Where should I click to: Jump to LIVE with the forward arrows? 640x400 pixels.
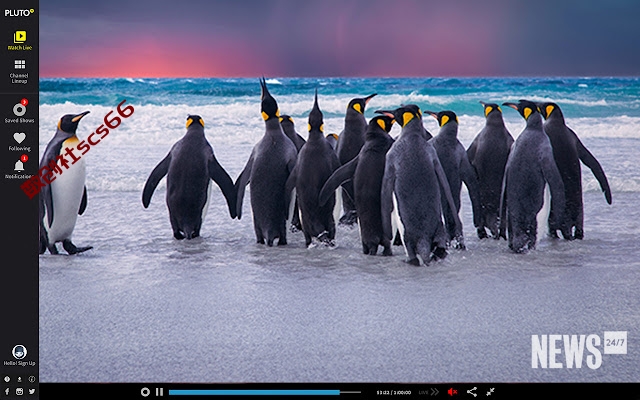pos(429,392)
